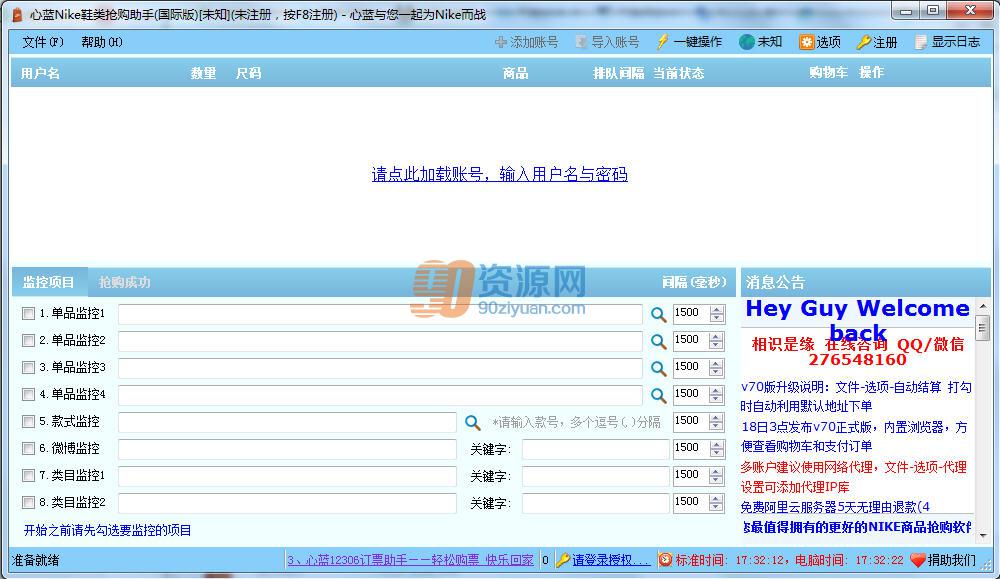Click the 类目监控1 关键字 input field
Image resolution: width=1000 pixels, height=579 pixels.
(x=596, y=476)
